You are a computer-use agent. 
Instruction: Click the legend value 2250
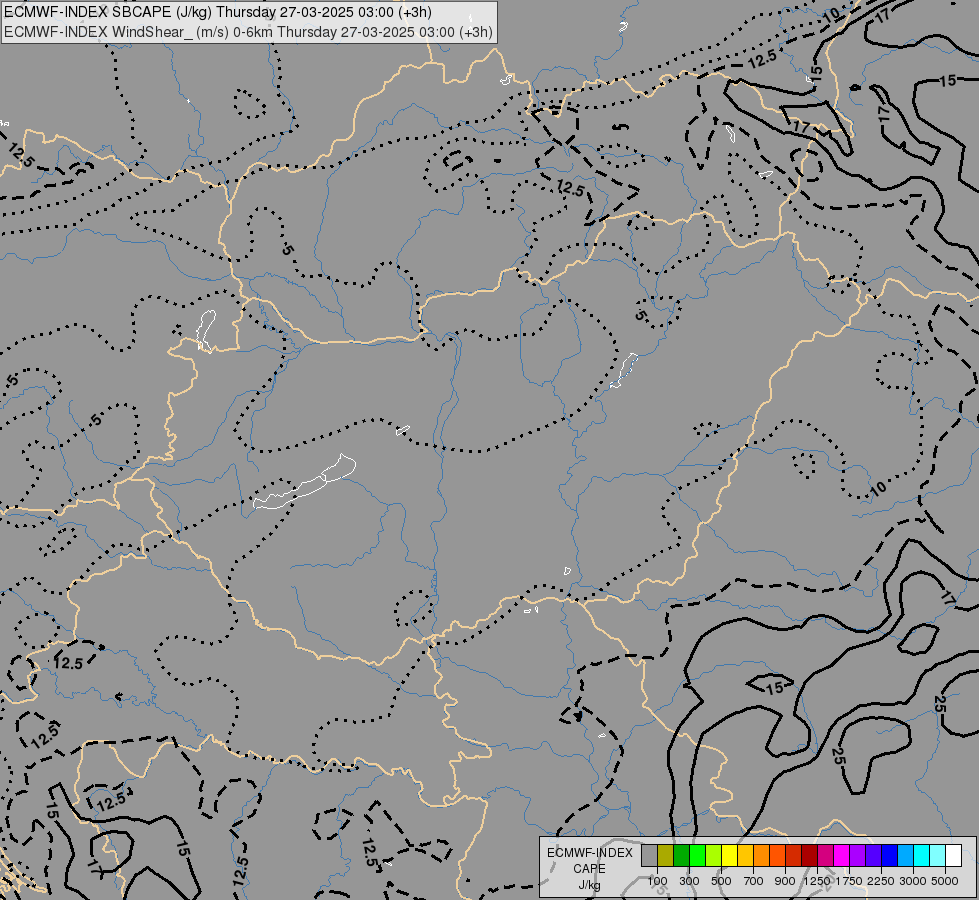pos(881,881)
